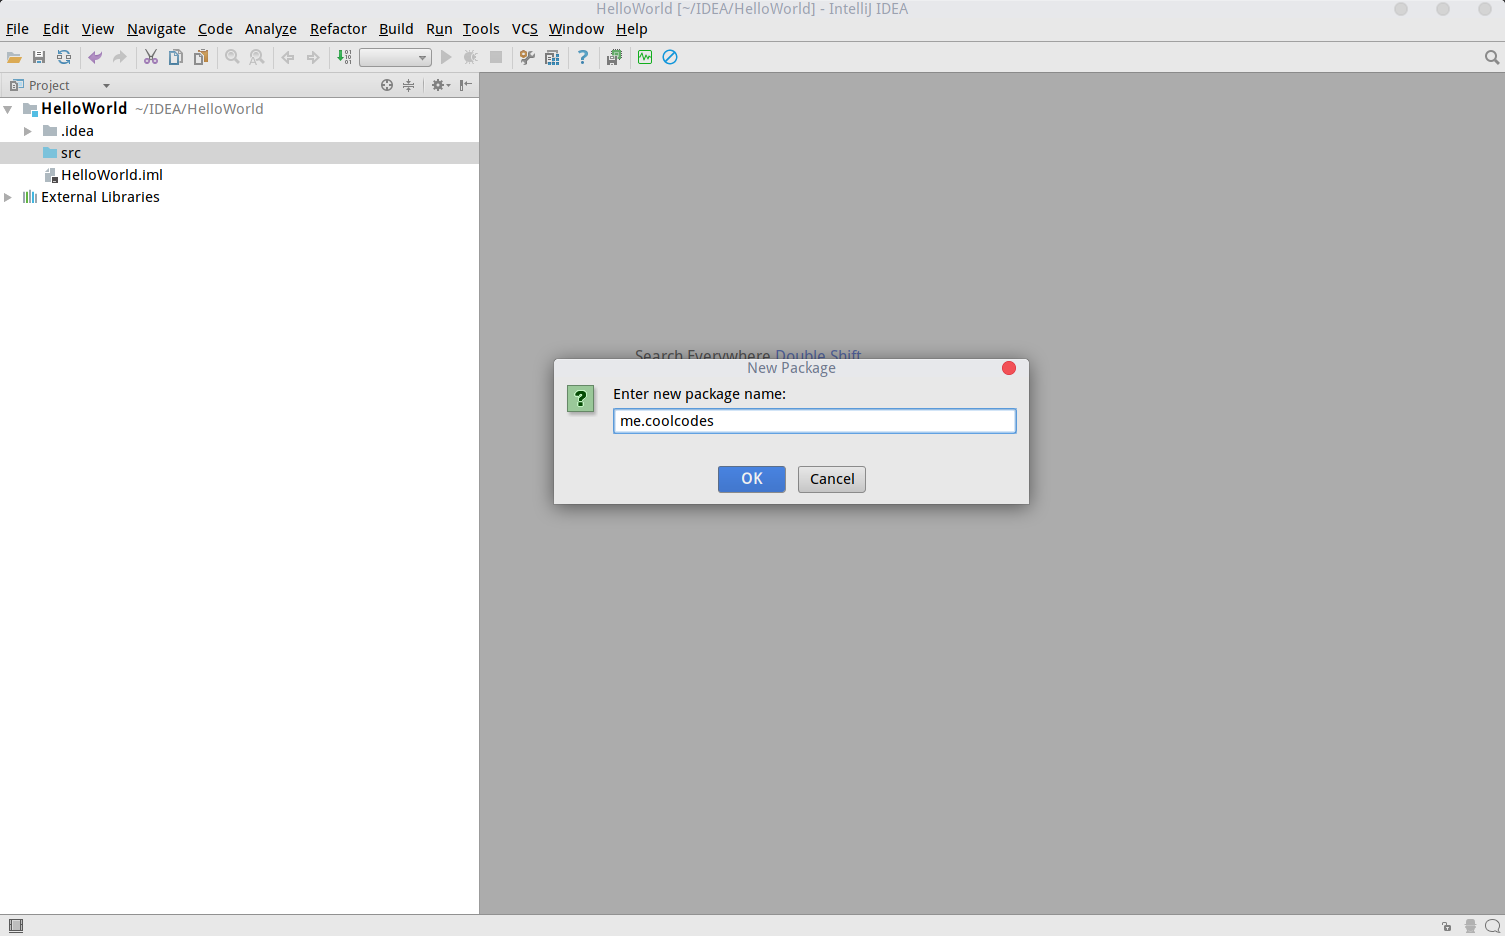Click the navigate Back arrow

[288, 58]
